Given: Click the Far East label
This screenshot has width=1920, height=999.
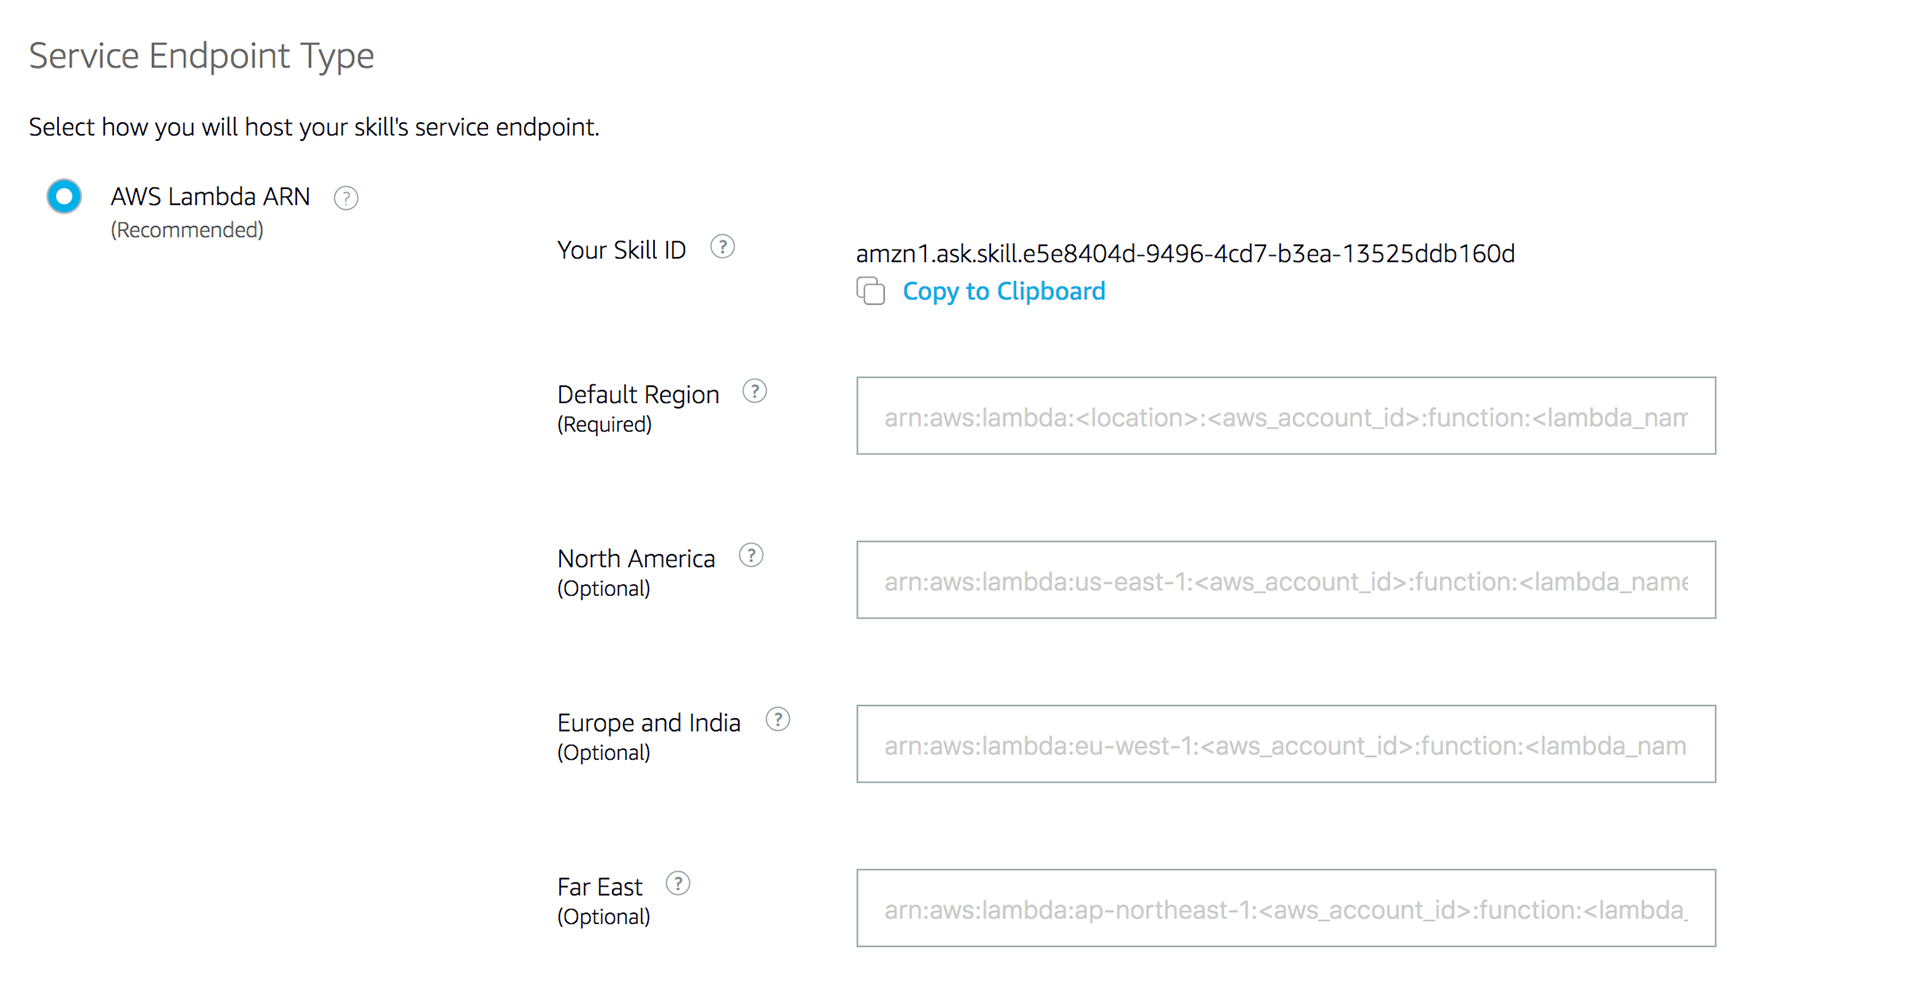Looking at the screenshot, I should coord(599,887).
